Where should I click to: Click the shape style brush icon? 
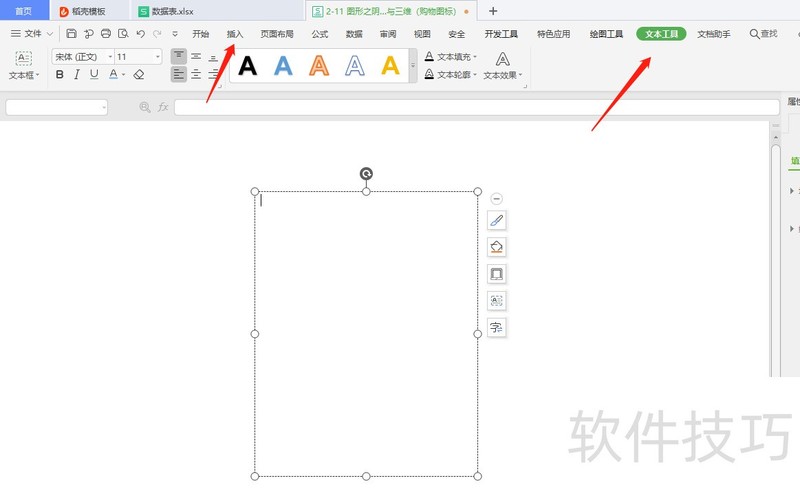click(x=496, y=220)
